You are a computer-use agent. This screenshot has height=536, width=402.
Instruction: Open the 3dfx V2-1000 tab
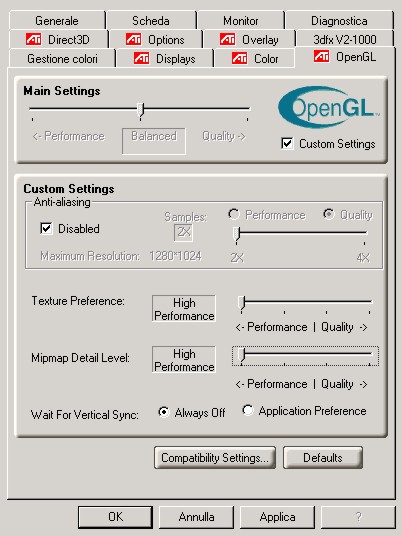click(x=345, y=40)
